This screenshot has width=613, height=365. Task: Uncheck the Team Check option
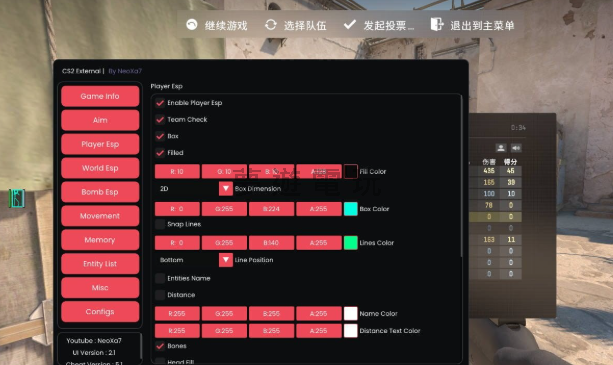[160, 120]
